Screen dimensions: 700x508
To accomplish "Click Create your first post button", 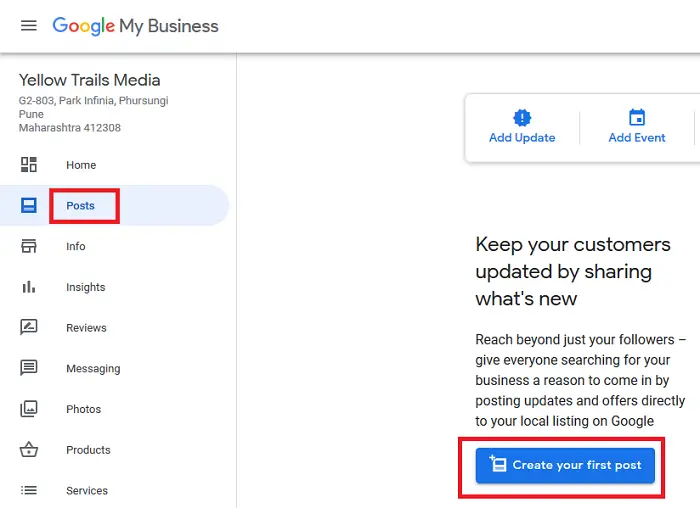I will (x=565, y=465).
